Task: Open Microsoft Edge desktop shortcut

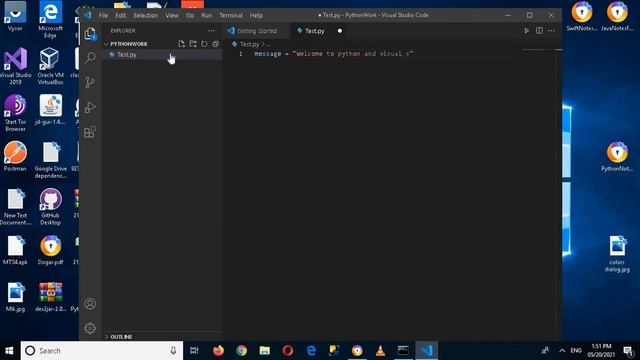Action: pos(51,20)
